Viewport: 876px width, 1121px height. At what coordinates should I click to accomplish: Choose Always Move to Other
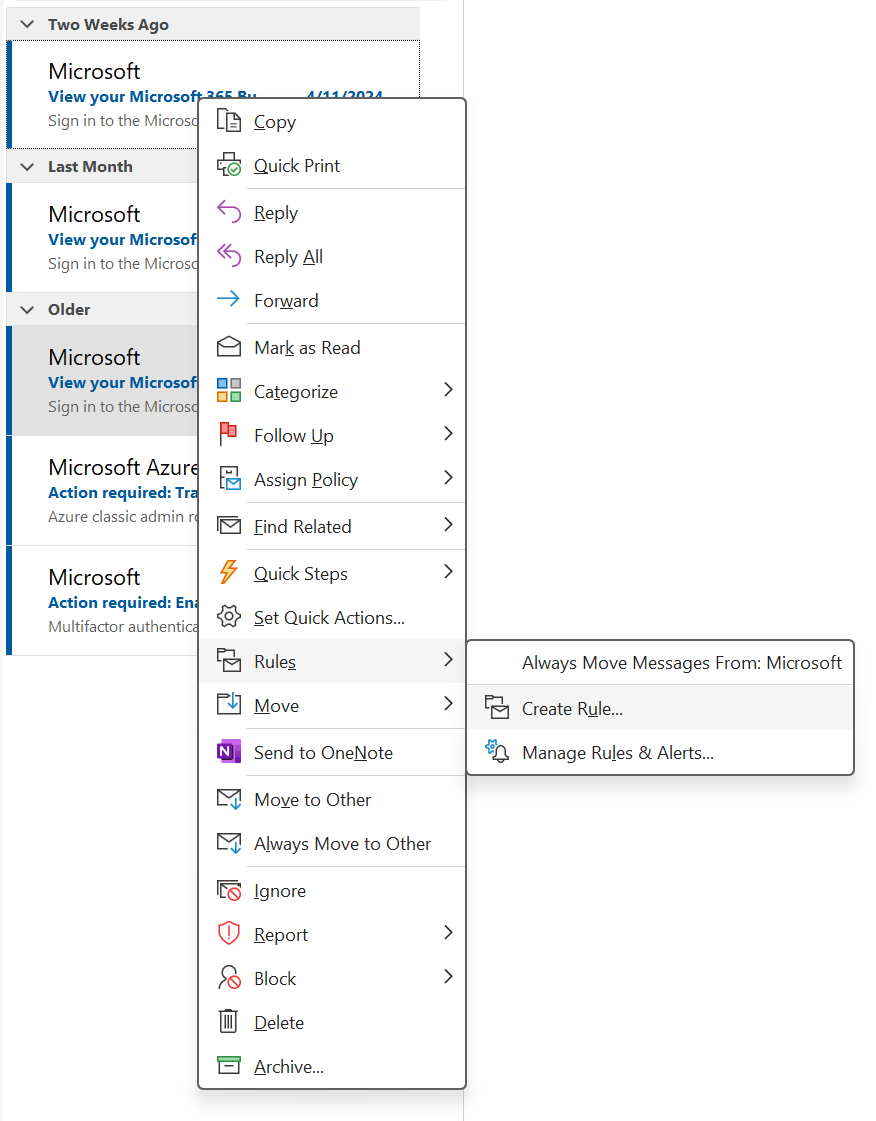(x=332, y=844)
